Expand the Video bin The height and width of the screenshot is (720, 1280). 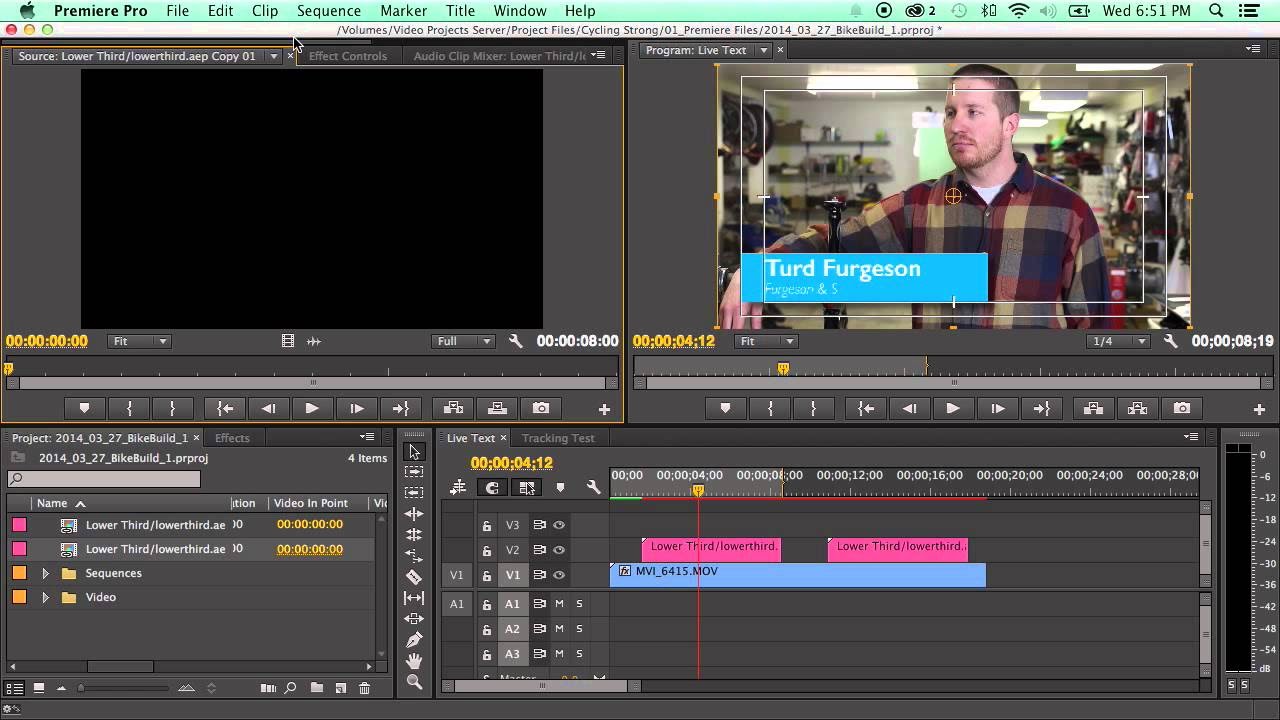(x=45, y=597)
